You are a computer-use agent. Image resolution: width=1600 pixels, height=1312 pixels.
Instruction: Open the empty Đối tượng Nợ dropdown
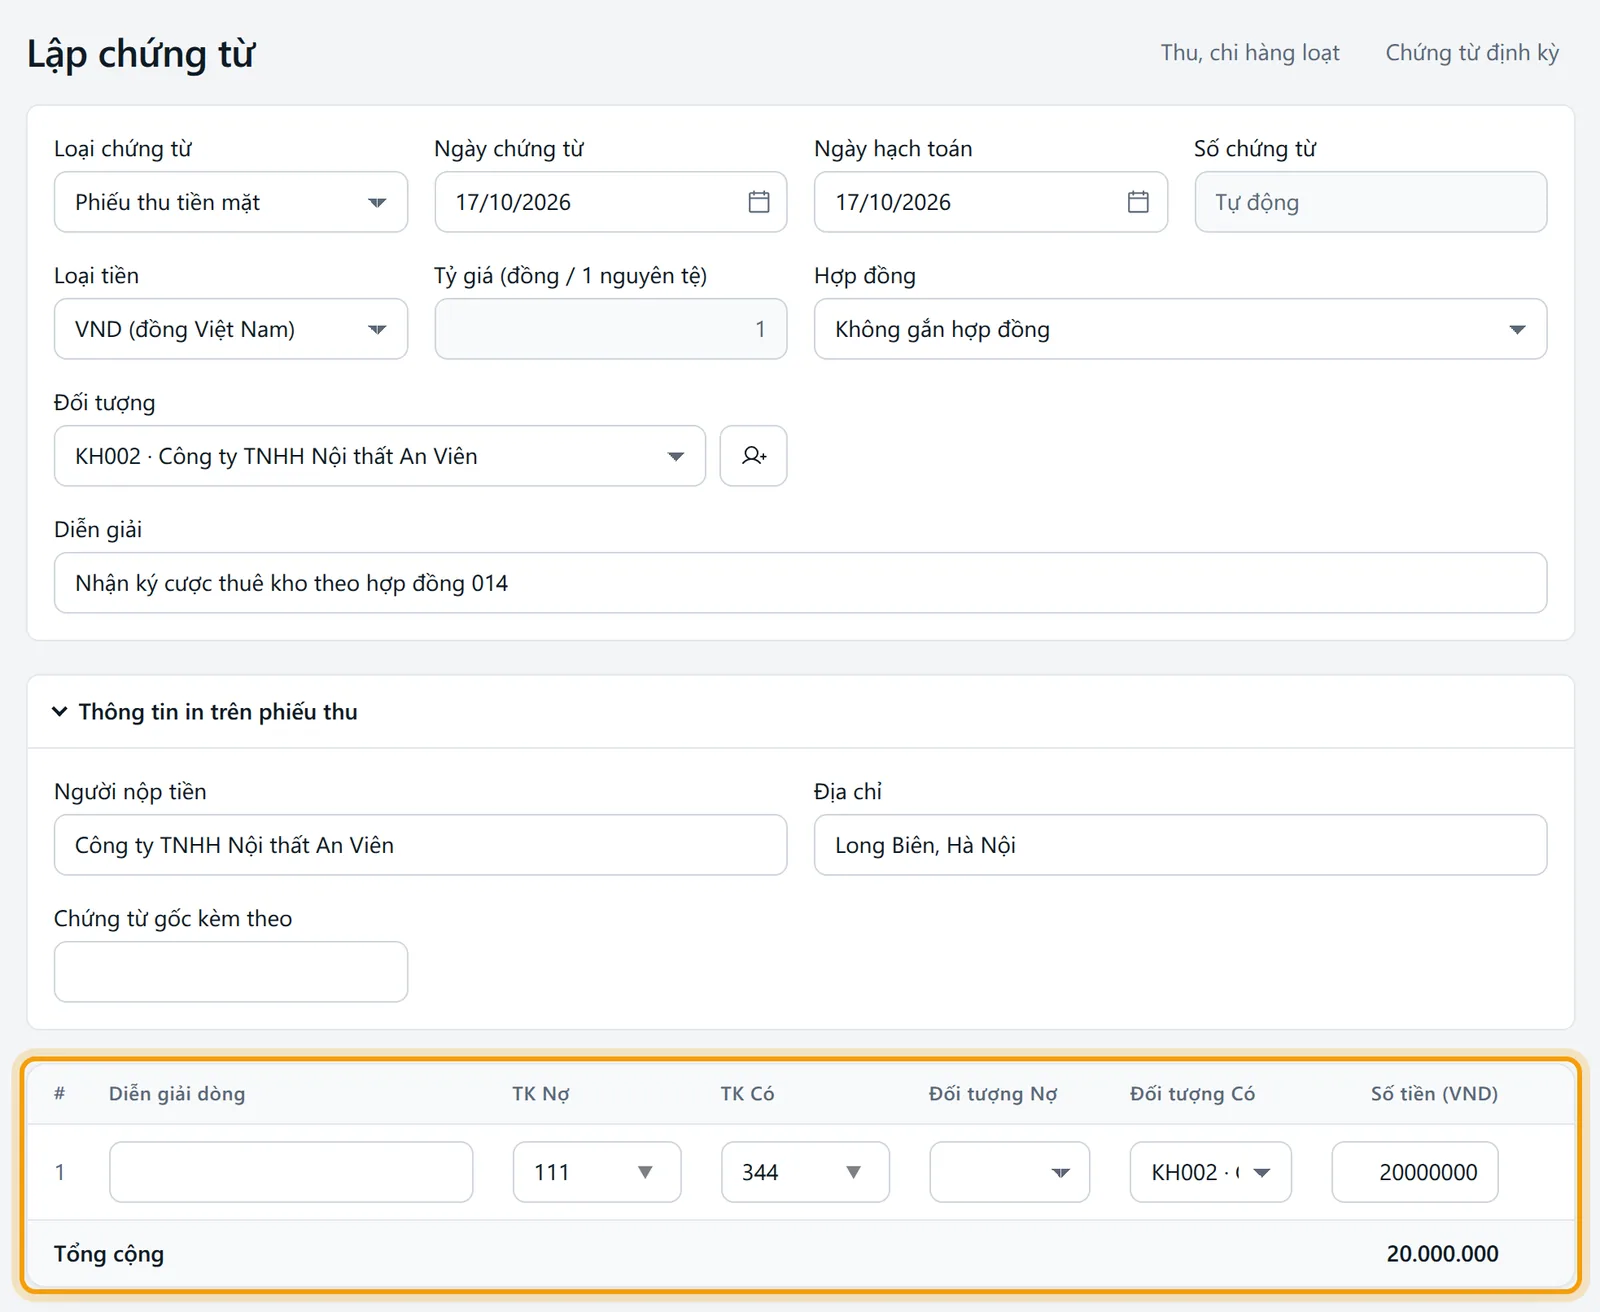coord(1009,1172)
